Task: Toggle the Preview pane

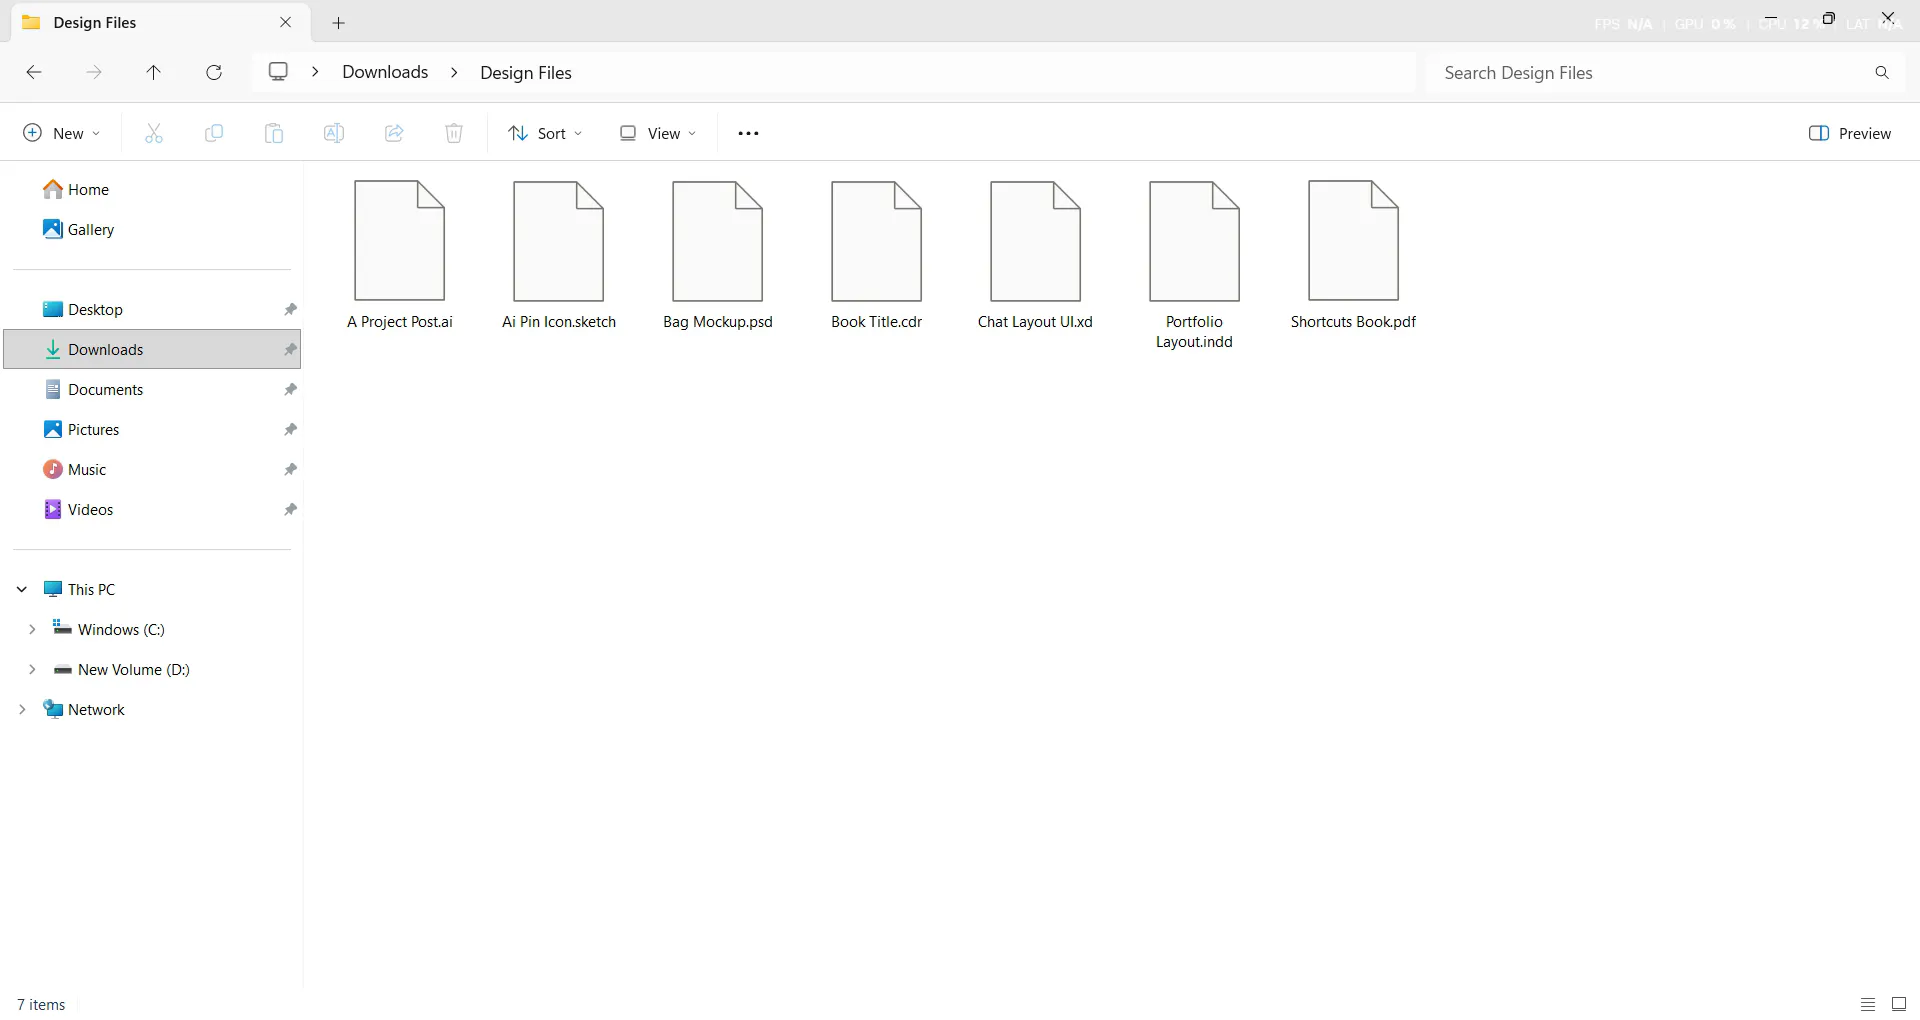Action: (1849, 133)
